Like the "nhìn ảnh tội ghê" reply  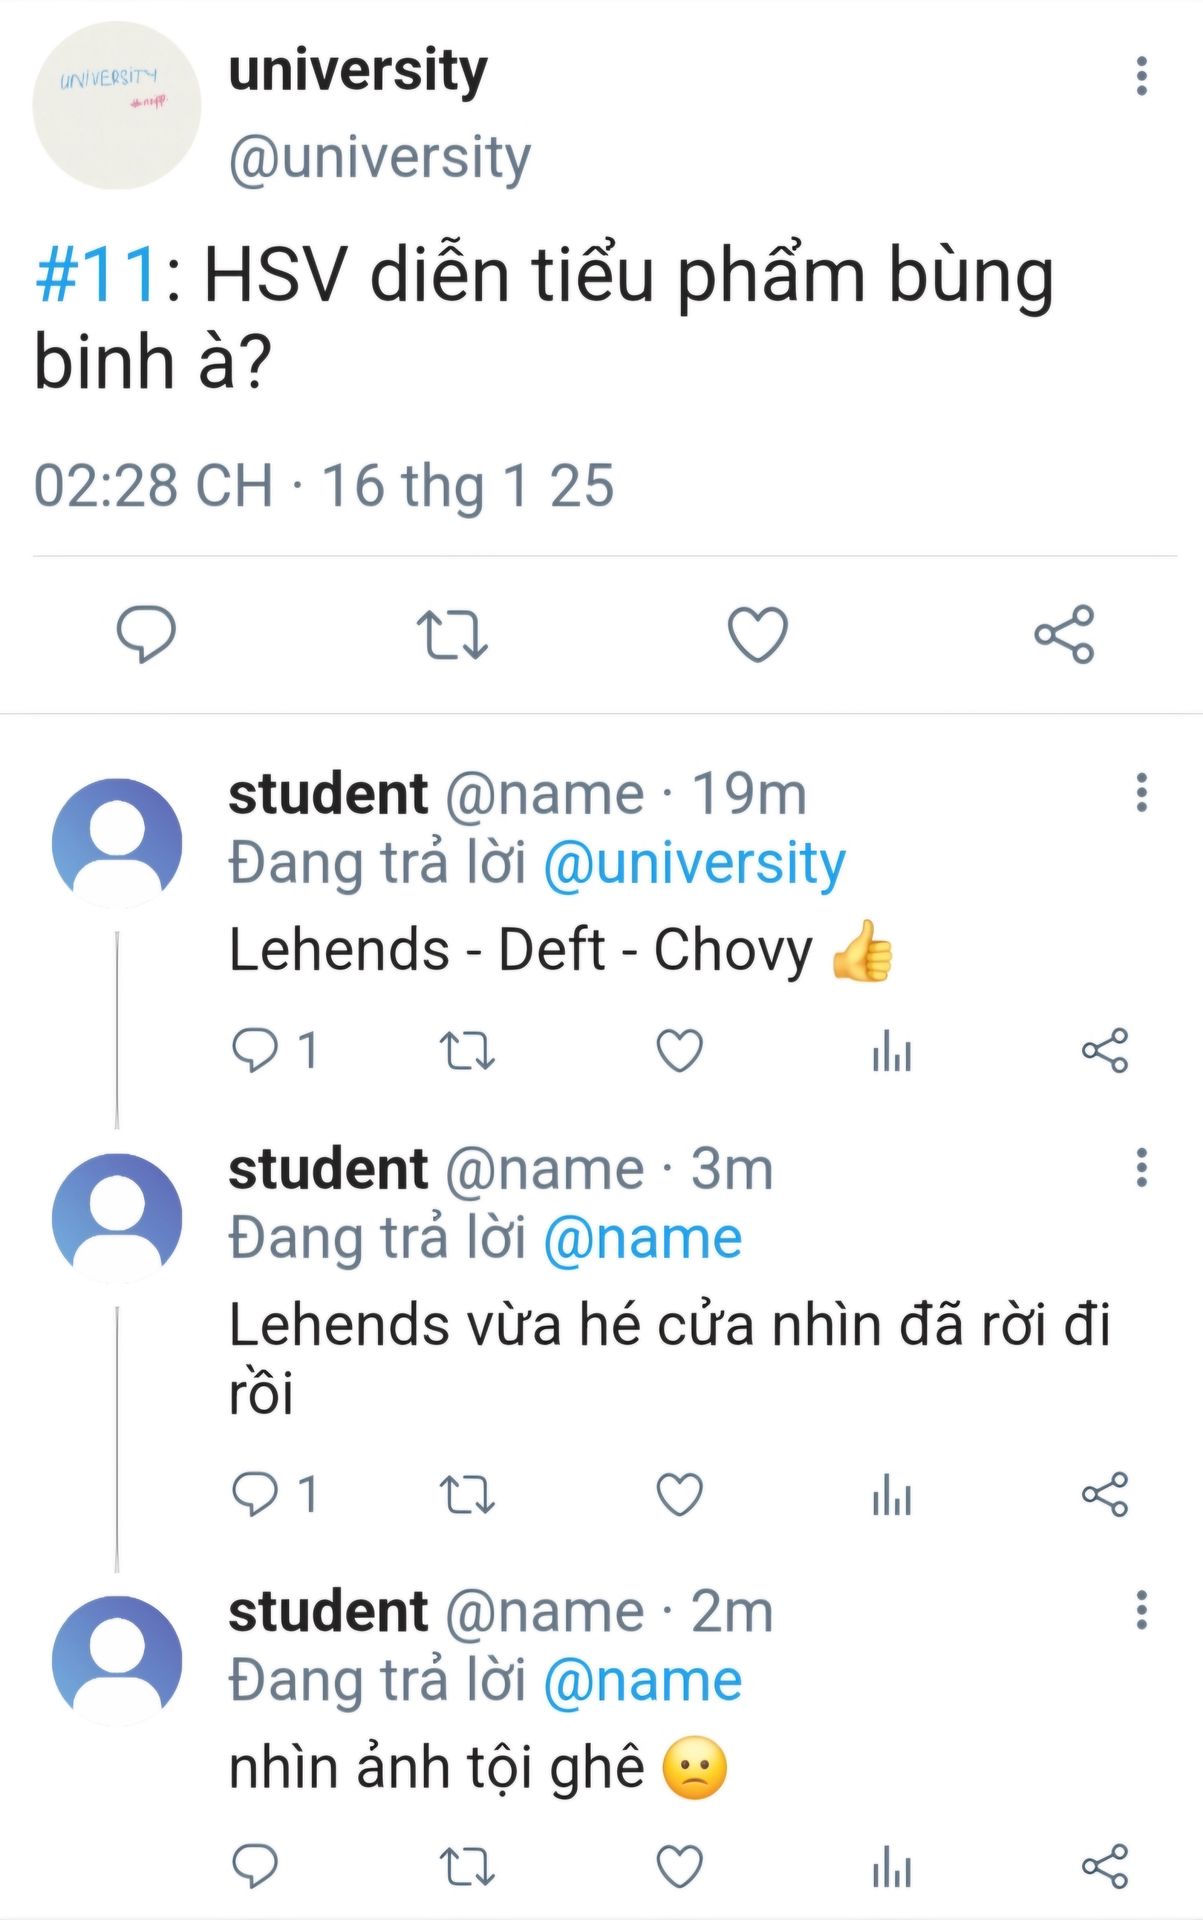pyautogui.click(x=680, y=1866)
